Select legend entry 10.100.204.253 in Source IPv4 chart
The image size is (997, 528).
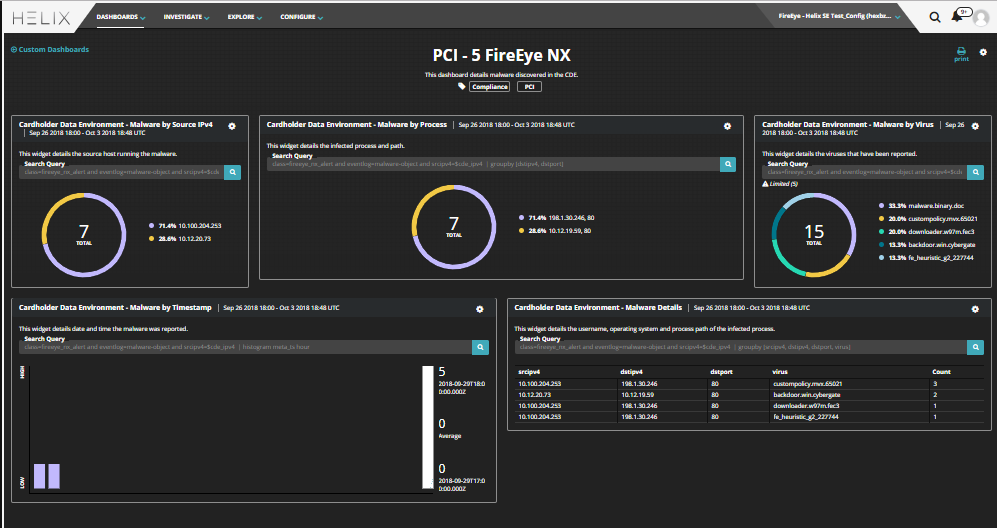(x=185, y=226)
